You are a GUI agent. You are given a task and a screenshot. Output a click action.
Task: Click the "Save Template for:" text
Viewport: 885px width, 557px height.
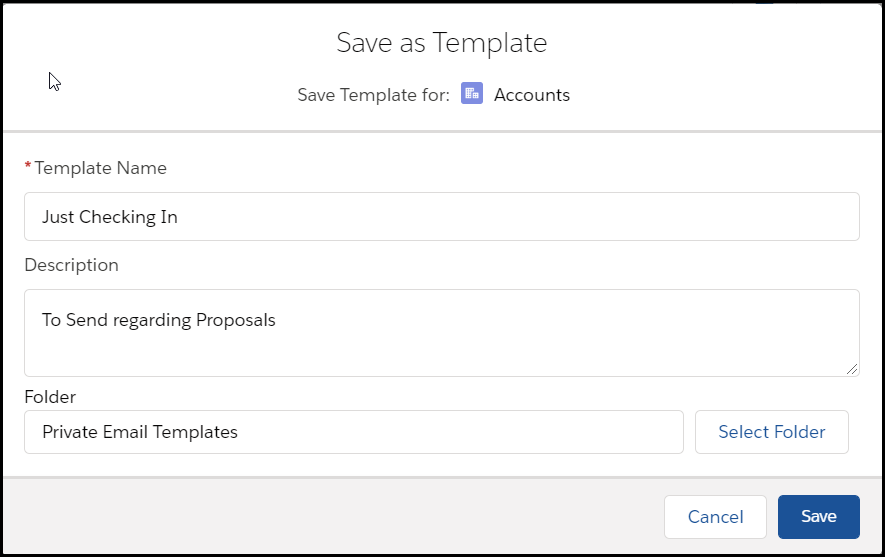[373, 95]
